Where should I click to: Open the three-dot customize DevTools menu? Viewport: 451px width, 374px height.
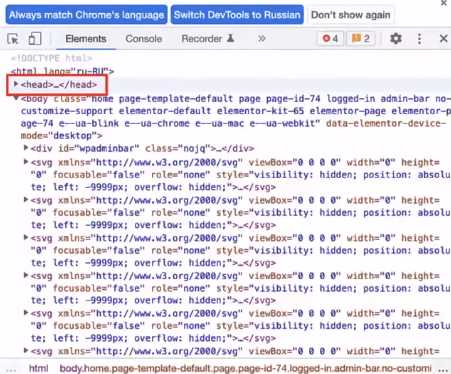point(419,39)
